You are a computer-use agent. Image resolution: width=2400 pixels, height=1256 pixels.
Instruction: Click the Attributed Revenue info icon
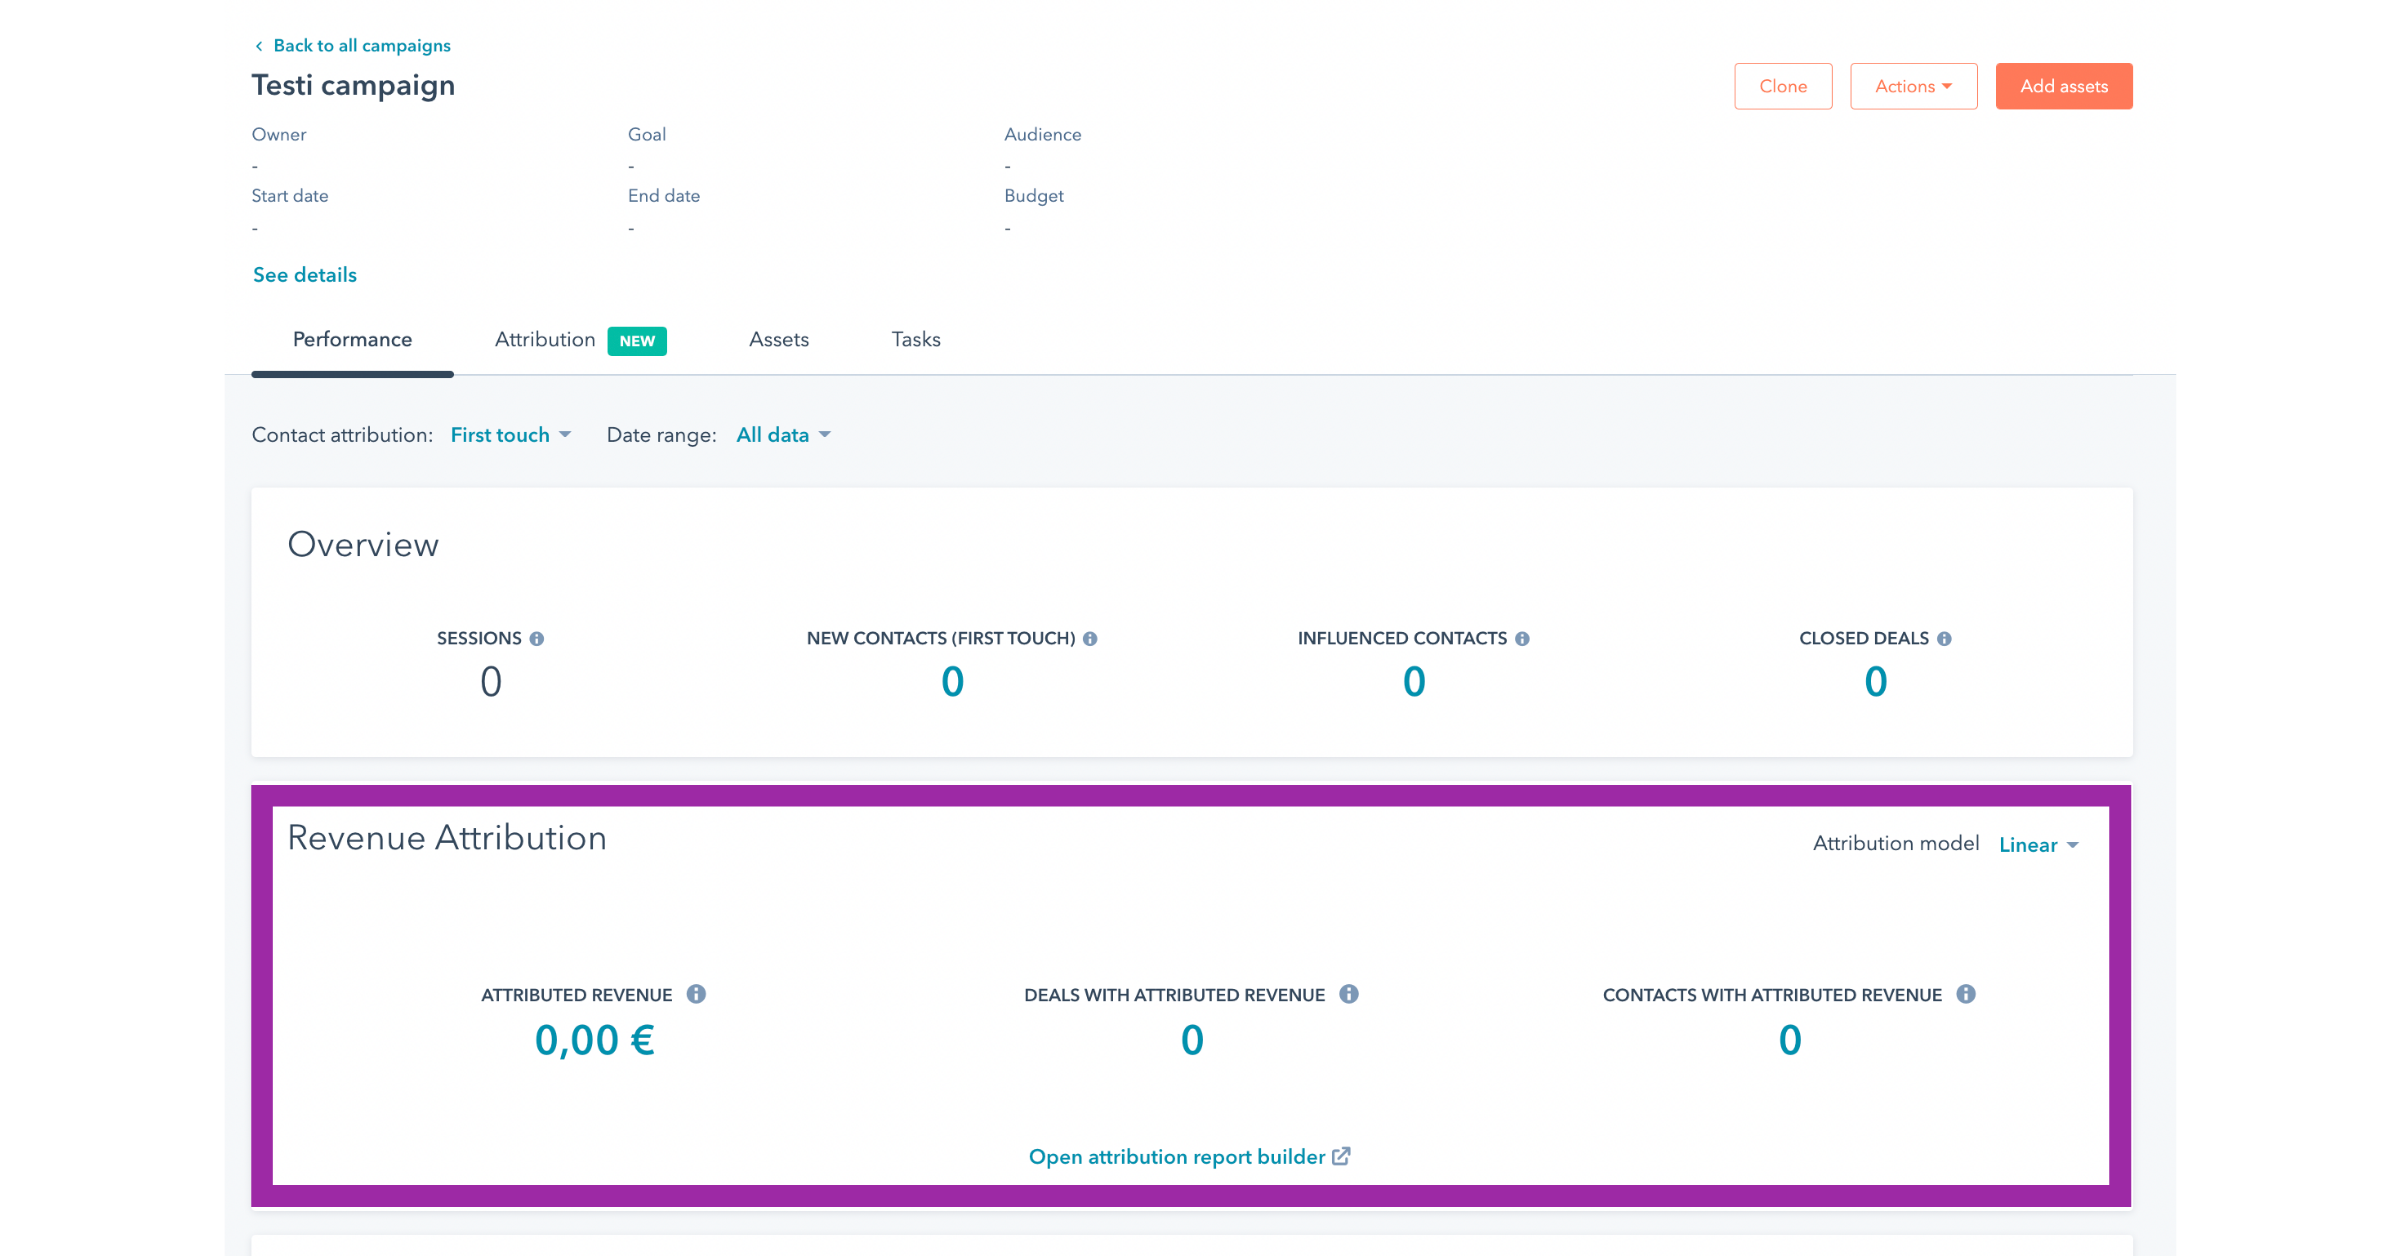[x=696, y=994]
